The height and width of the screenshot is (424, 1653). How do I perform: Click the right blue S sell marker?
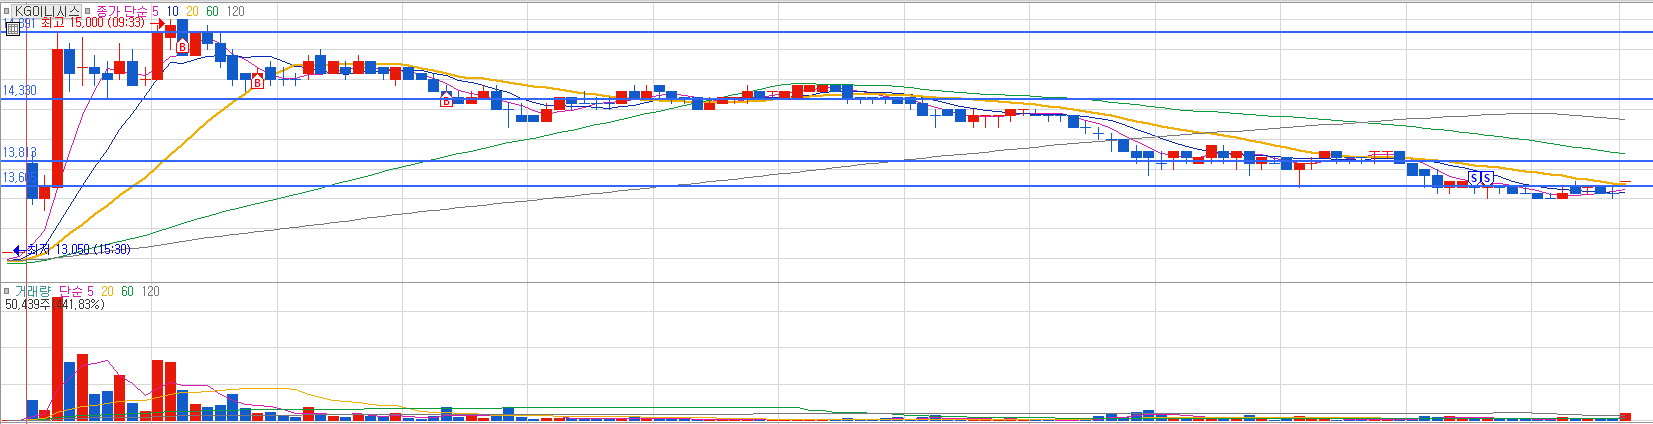point(1487,178)
